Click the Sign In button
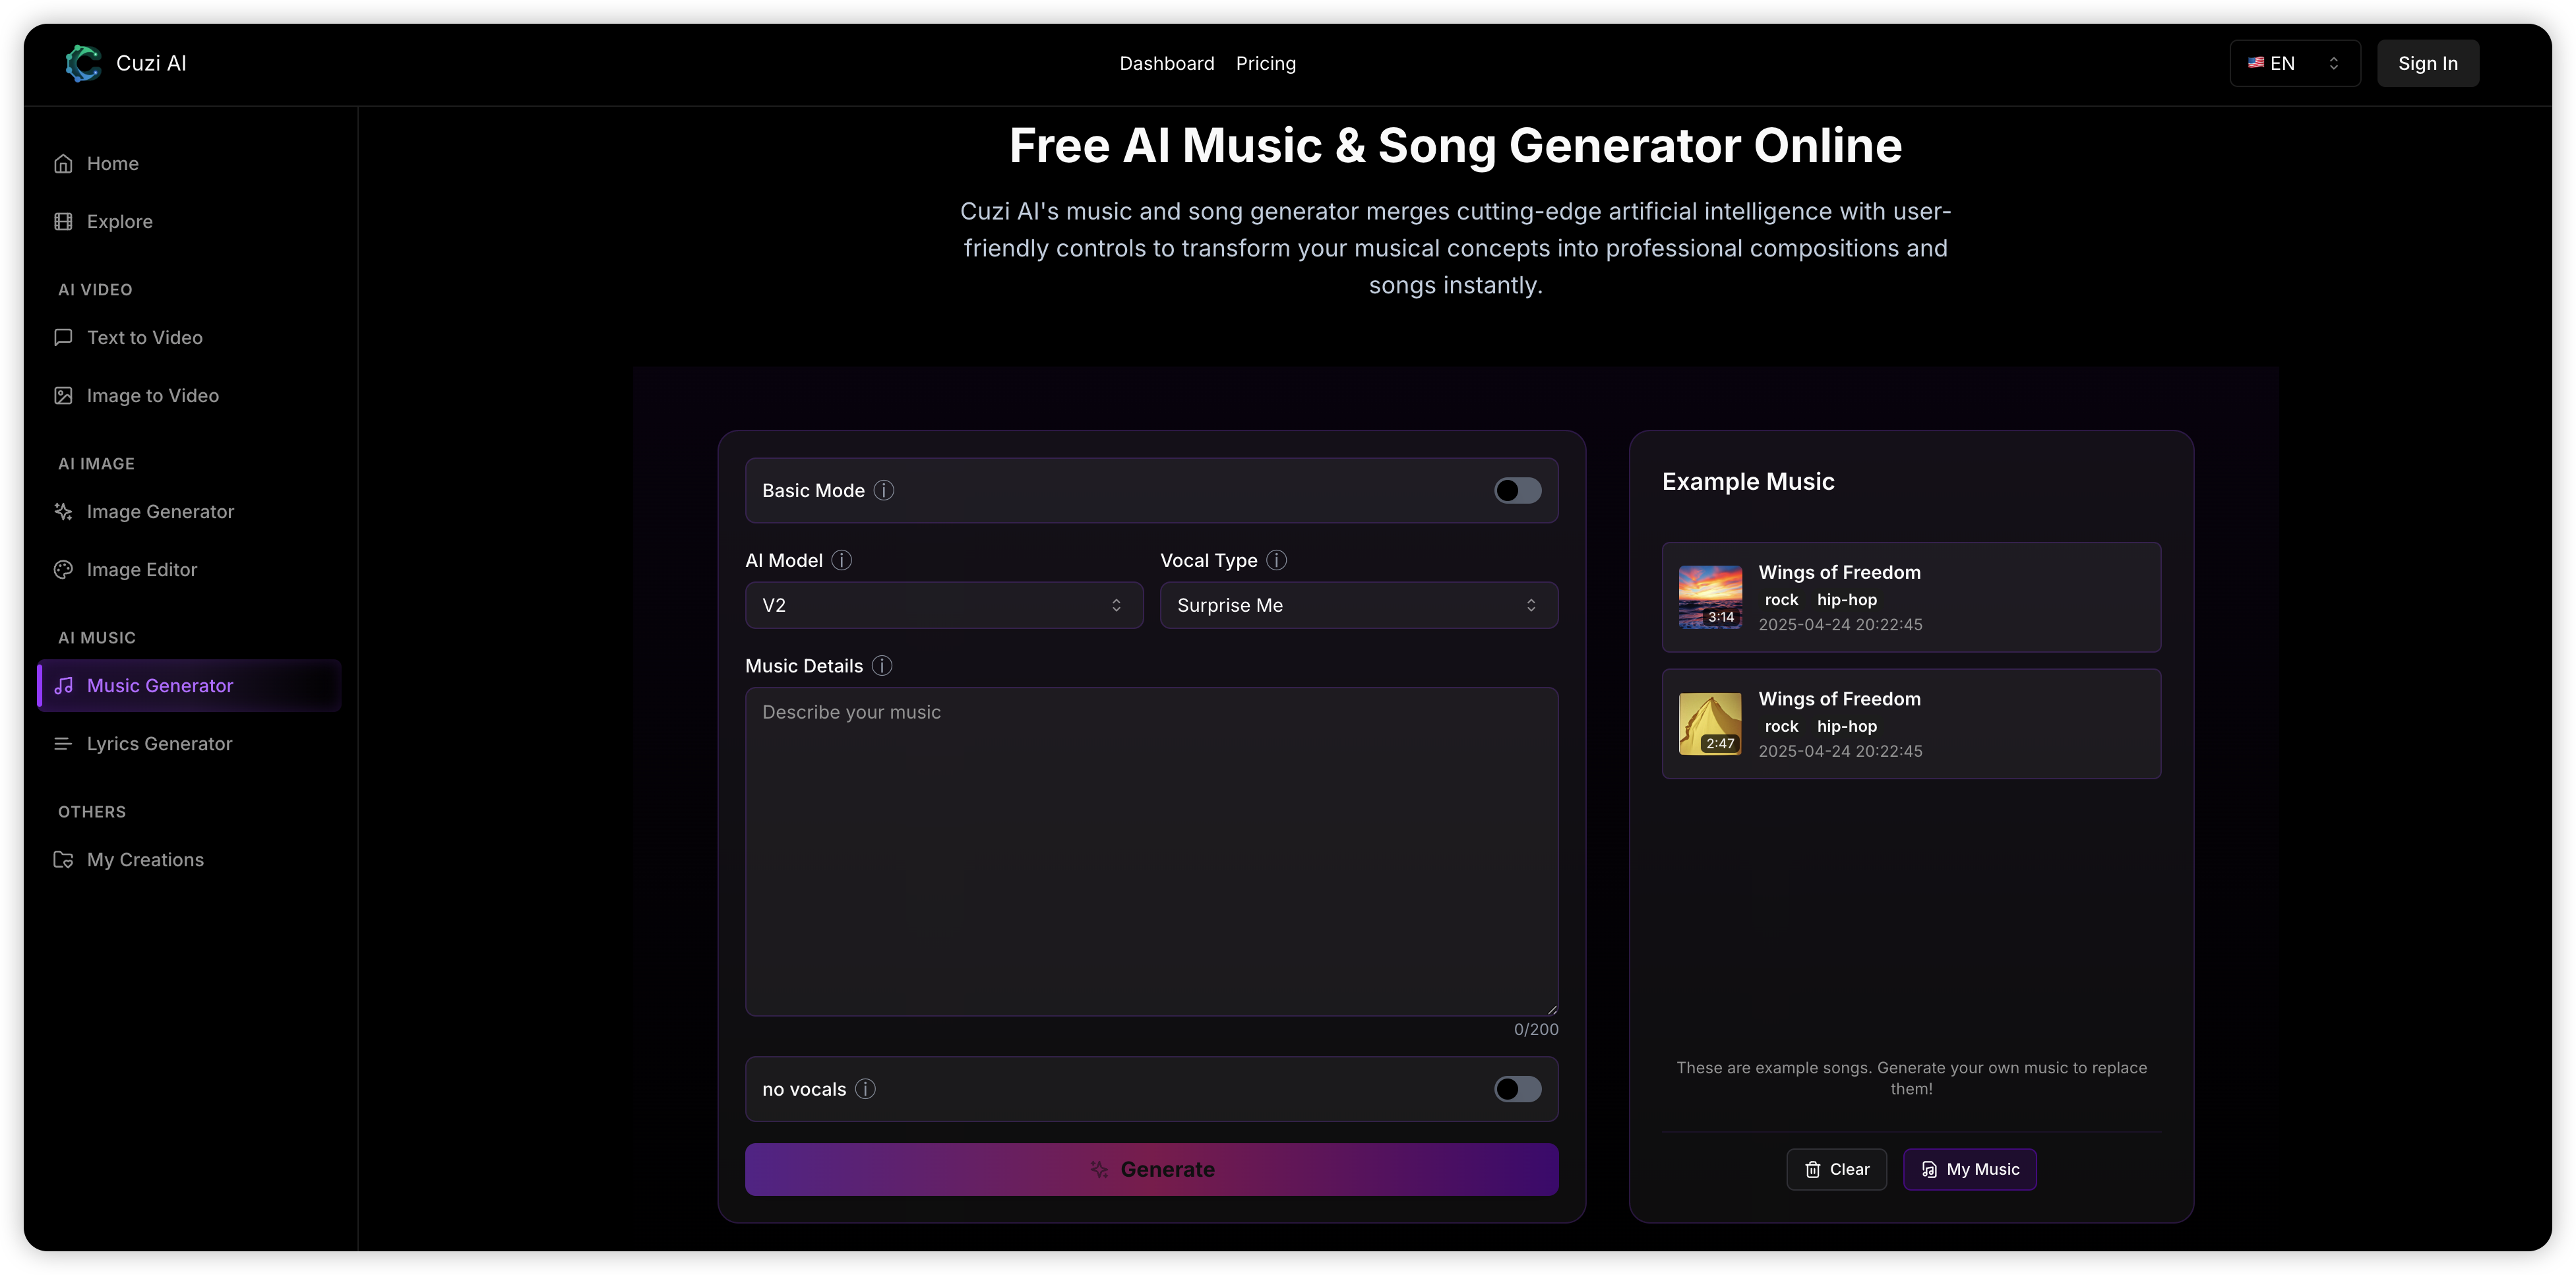 pos(2427,63)
